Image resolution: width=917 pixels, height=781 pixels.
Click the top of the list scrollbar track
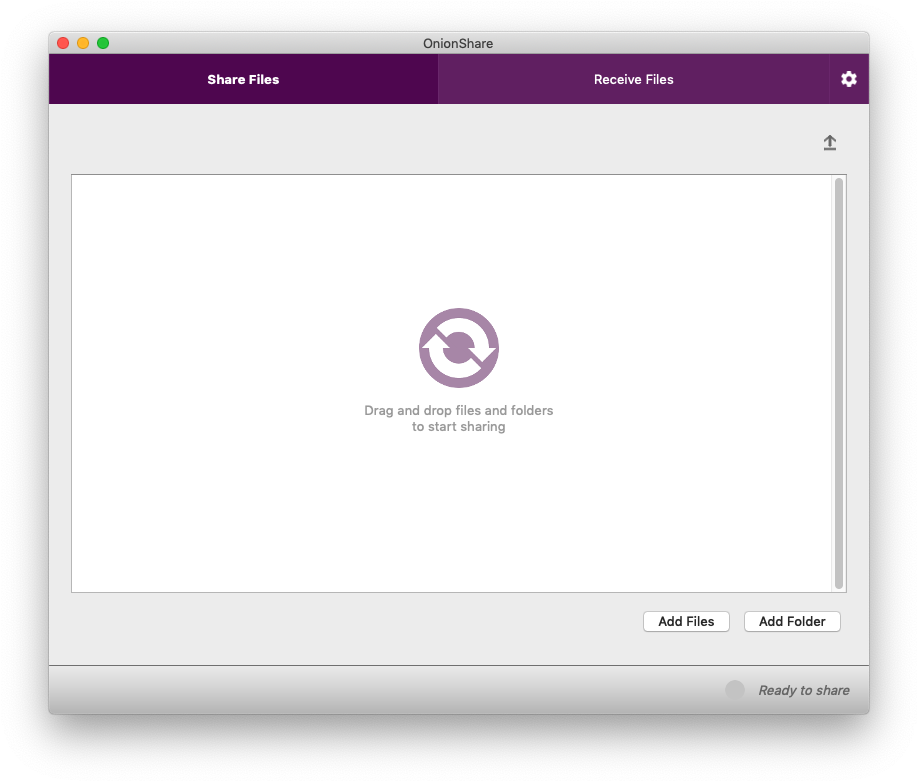838,188
